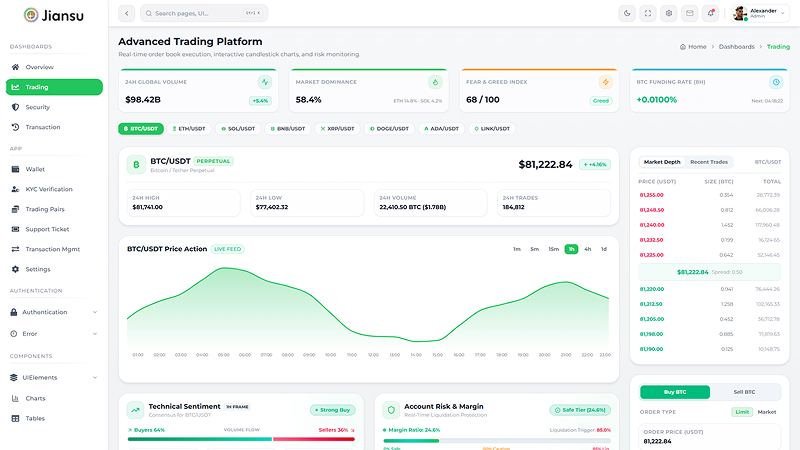Select the ADA/USDT pair chip
The image size is (800, 450).
tap(441, 129)
